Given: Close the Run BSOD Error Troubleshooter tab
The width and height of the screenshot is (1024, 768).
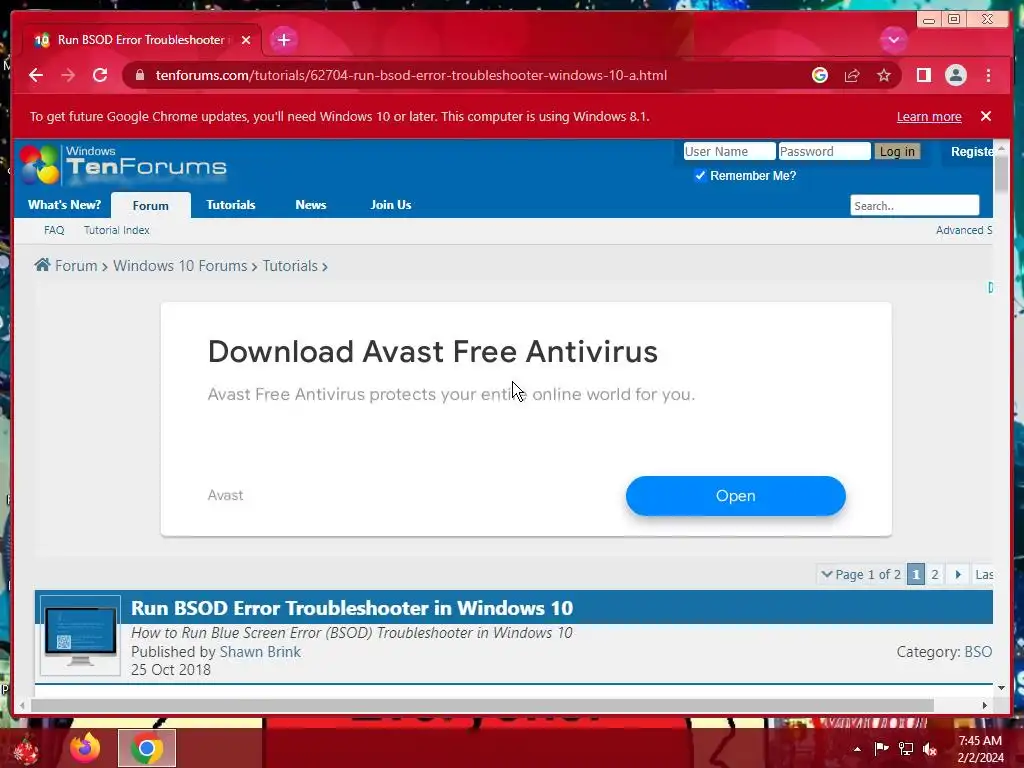Looking at the screenshot, I should point(246,40).
